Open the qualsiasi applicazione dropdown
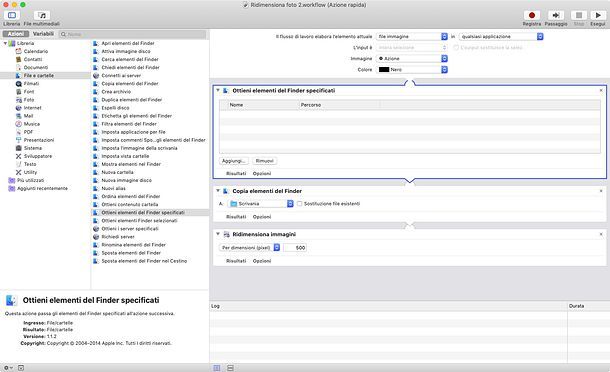 [x=501, y=36]
